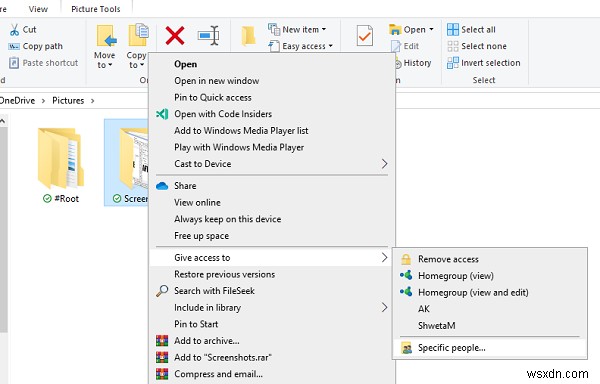The width and height of the screenshot is (600, 384).
Task: Click the Open folder icon in the ribbon
Action: (x=395, y=29)
